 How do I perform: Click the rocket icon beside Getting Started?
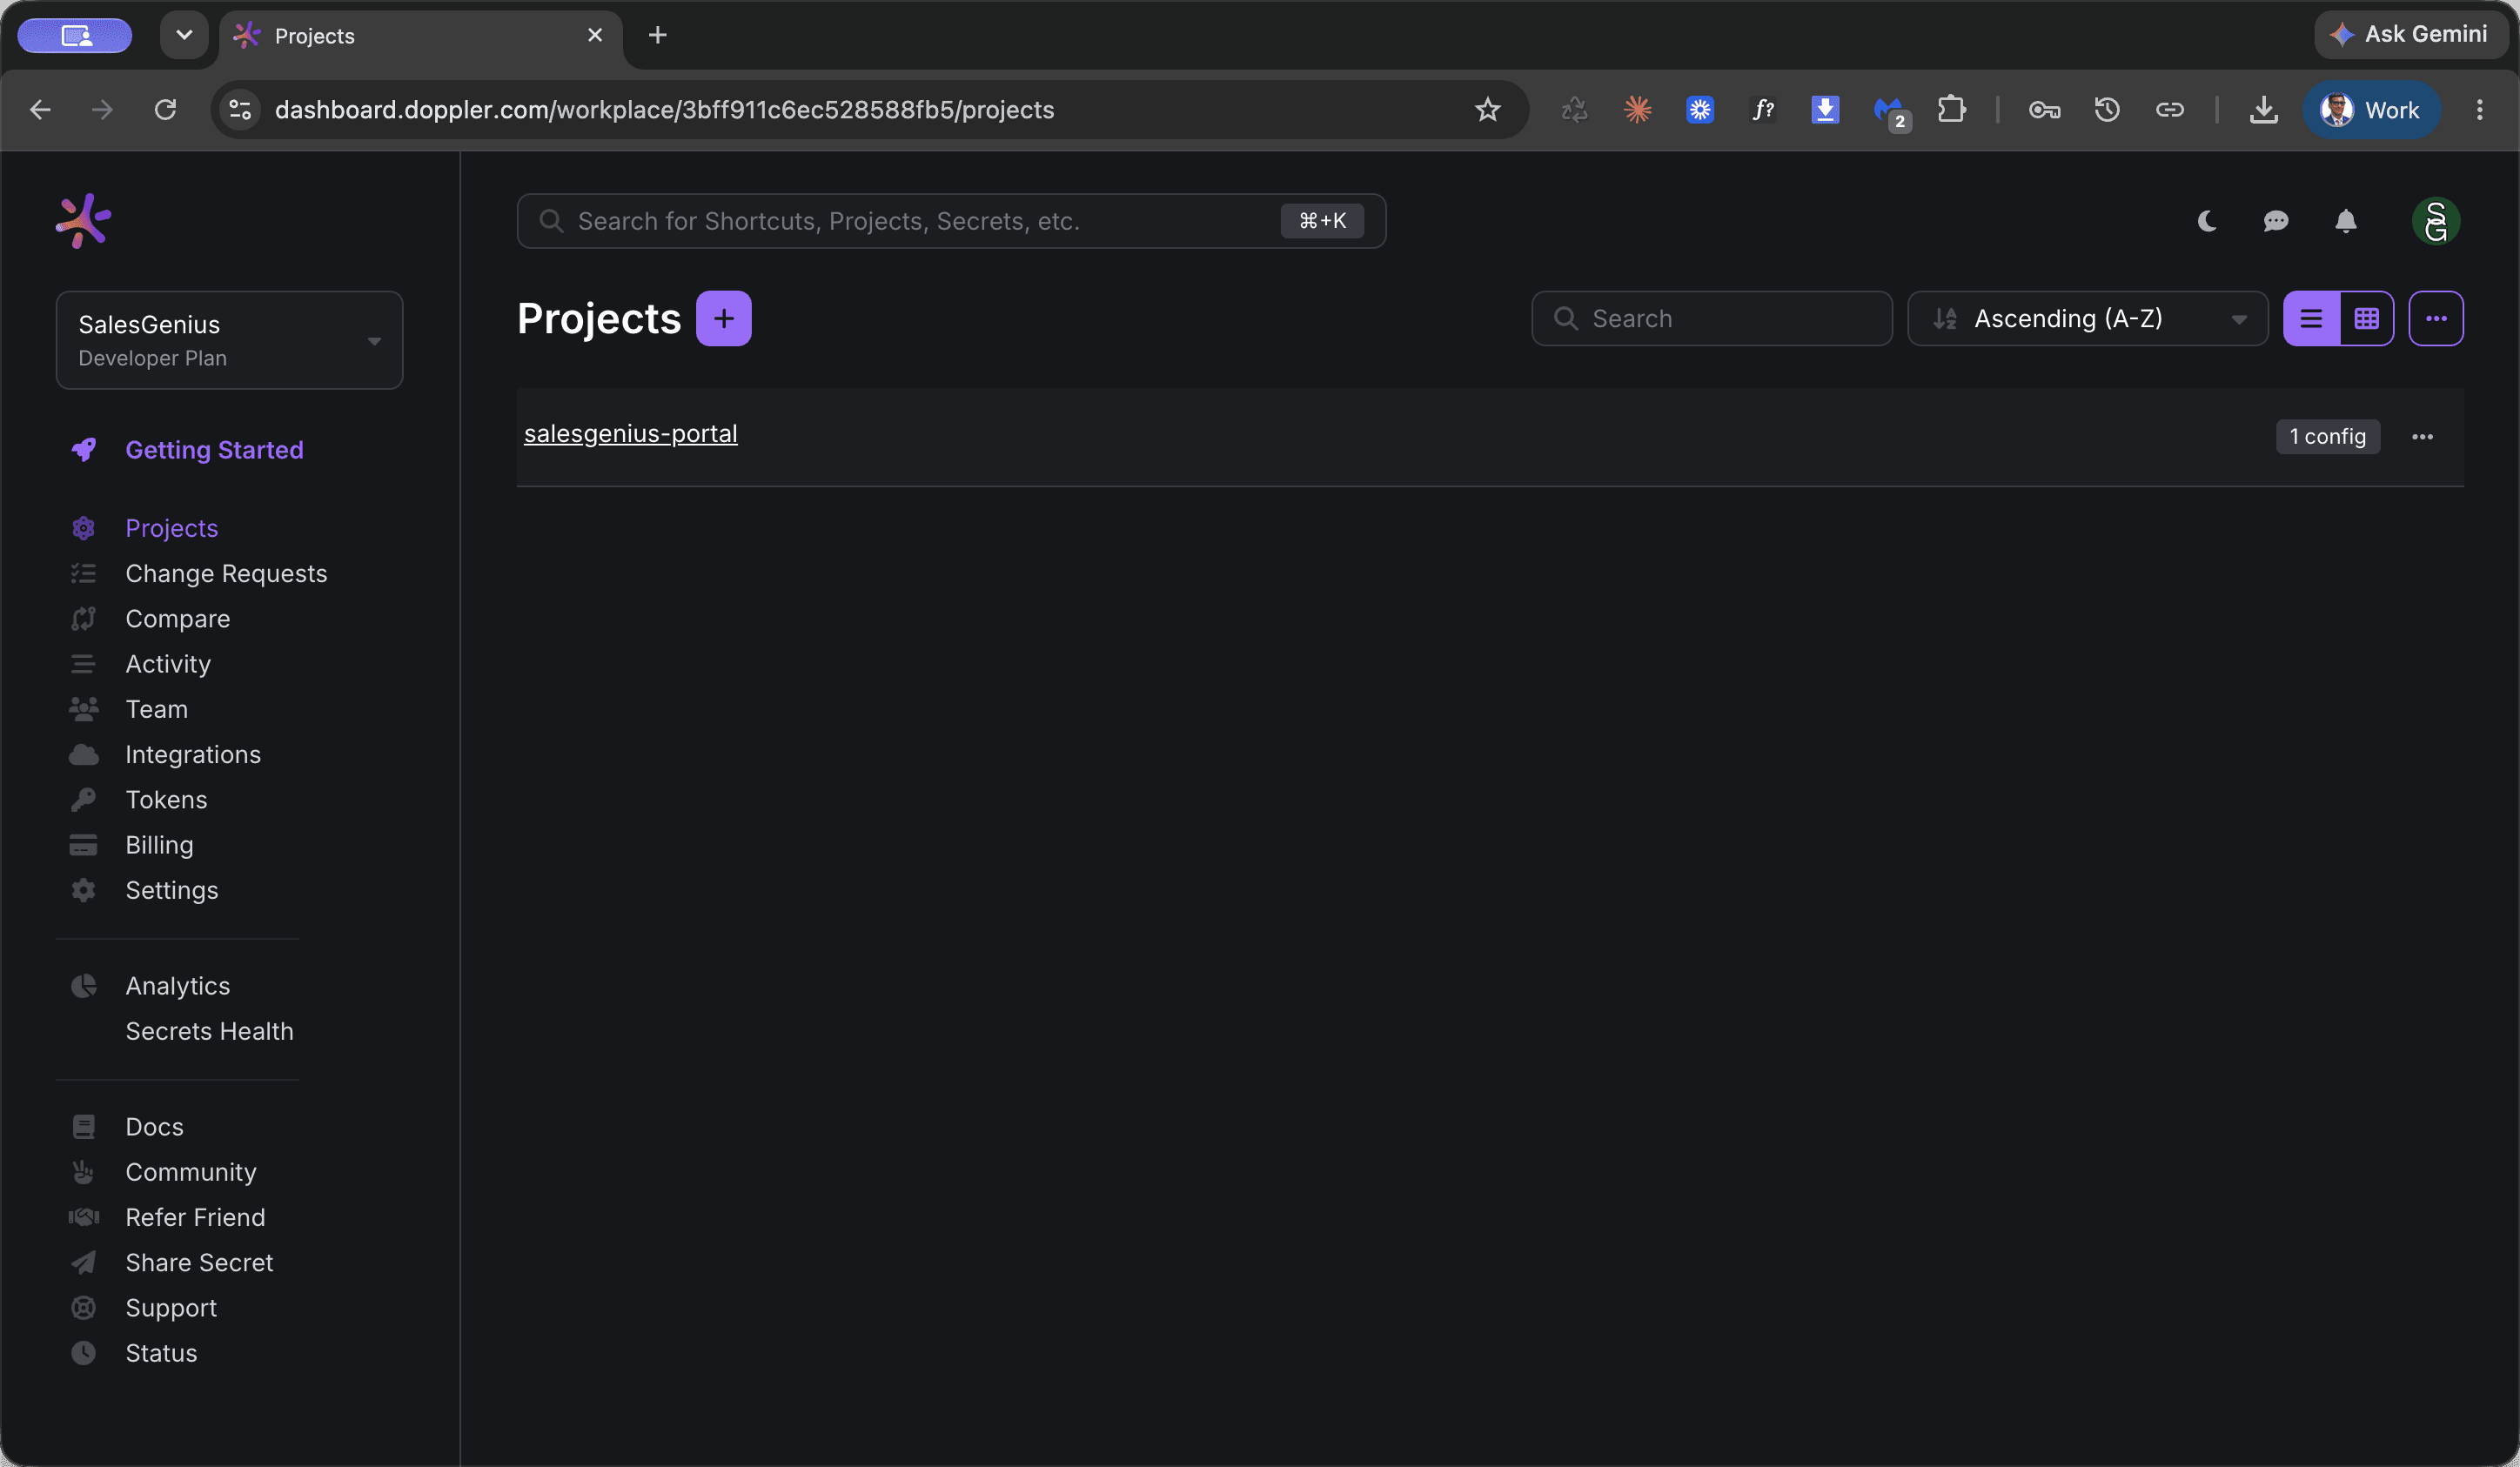84,450
